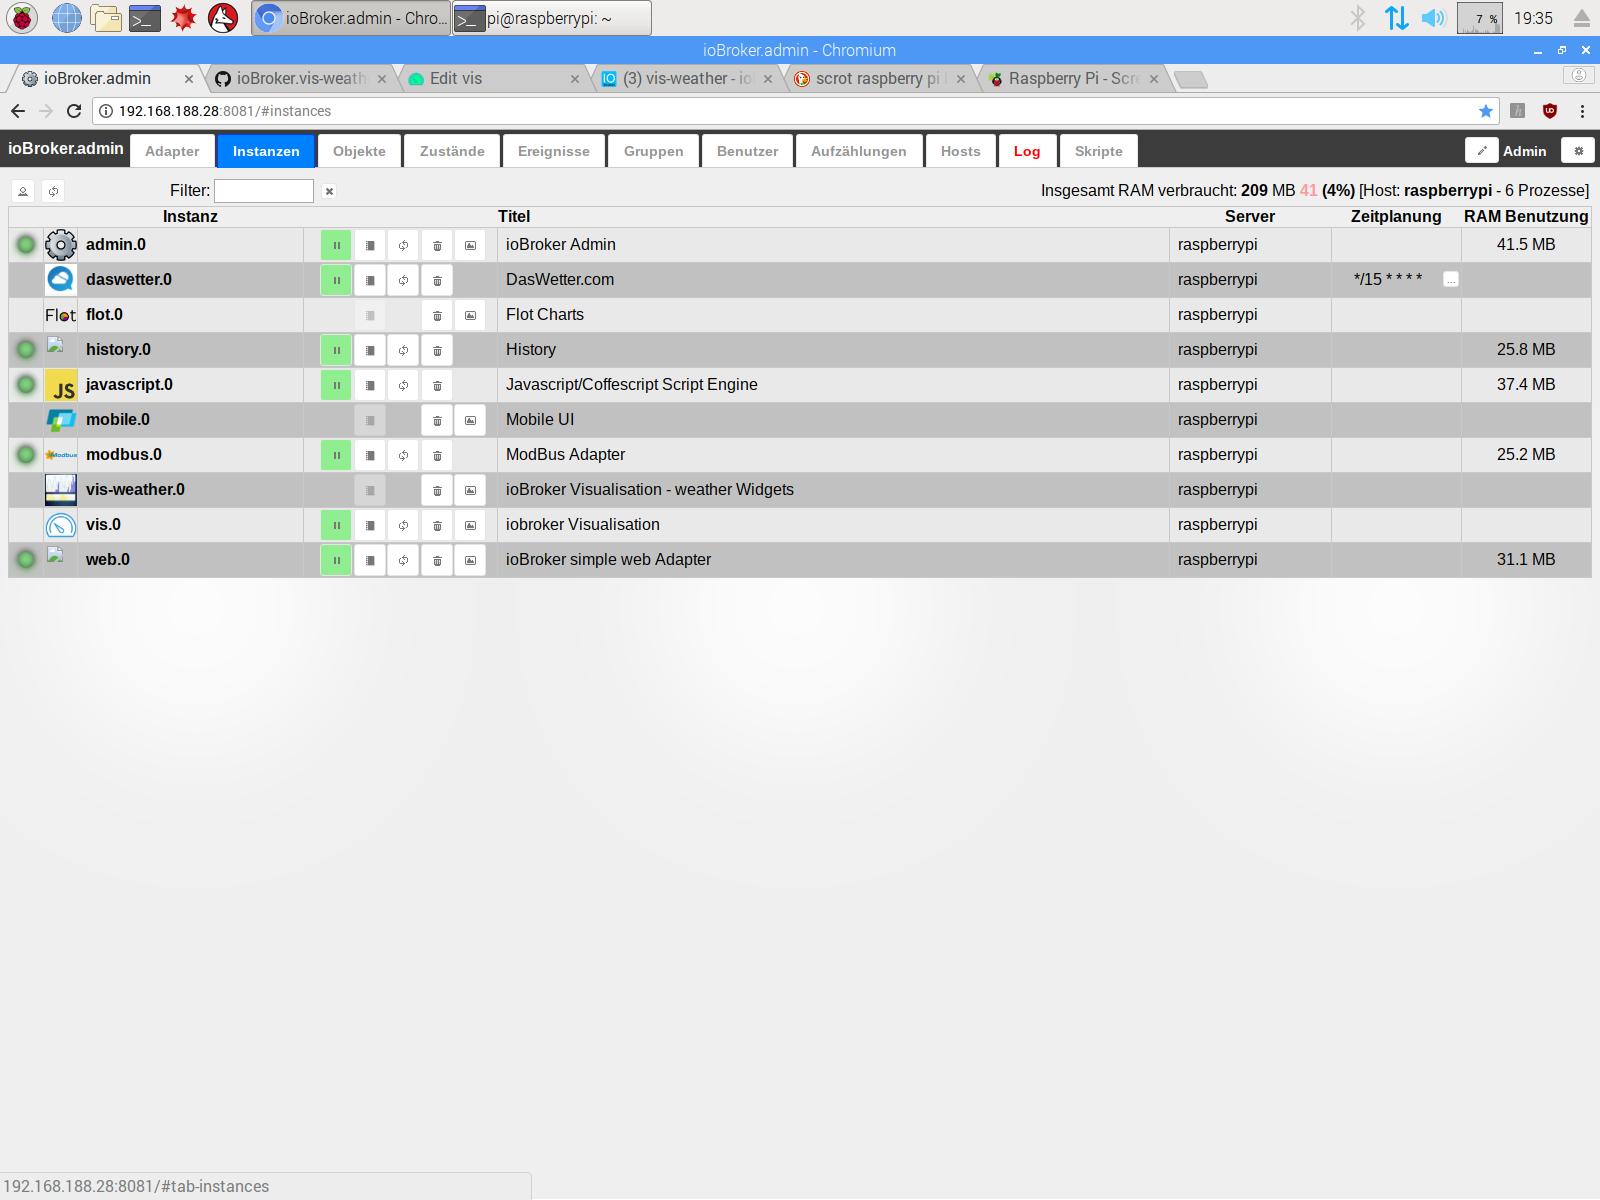Restart the javascript.0 instance
Screen dimensions: 1600x1200
403,385
